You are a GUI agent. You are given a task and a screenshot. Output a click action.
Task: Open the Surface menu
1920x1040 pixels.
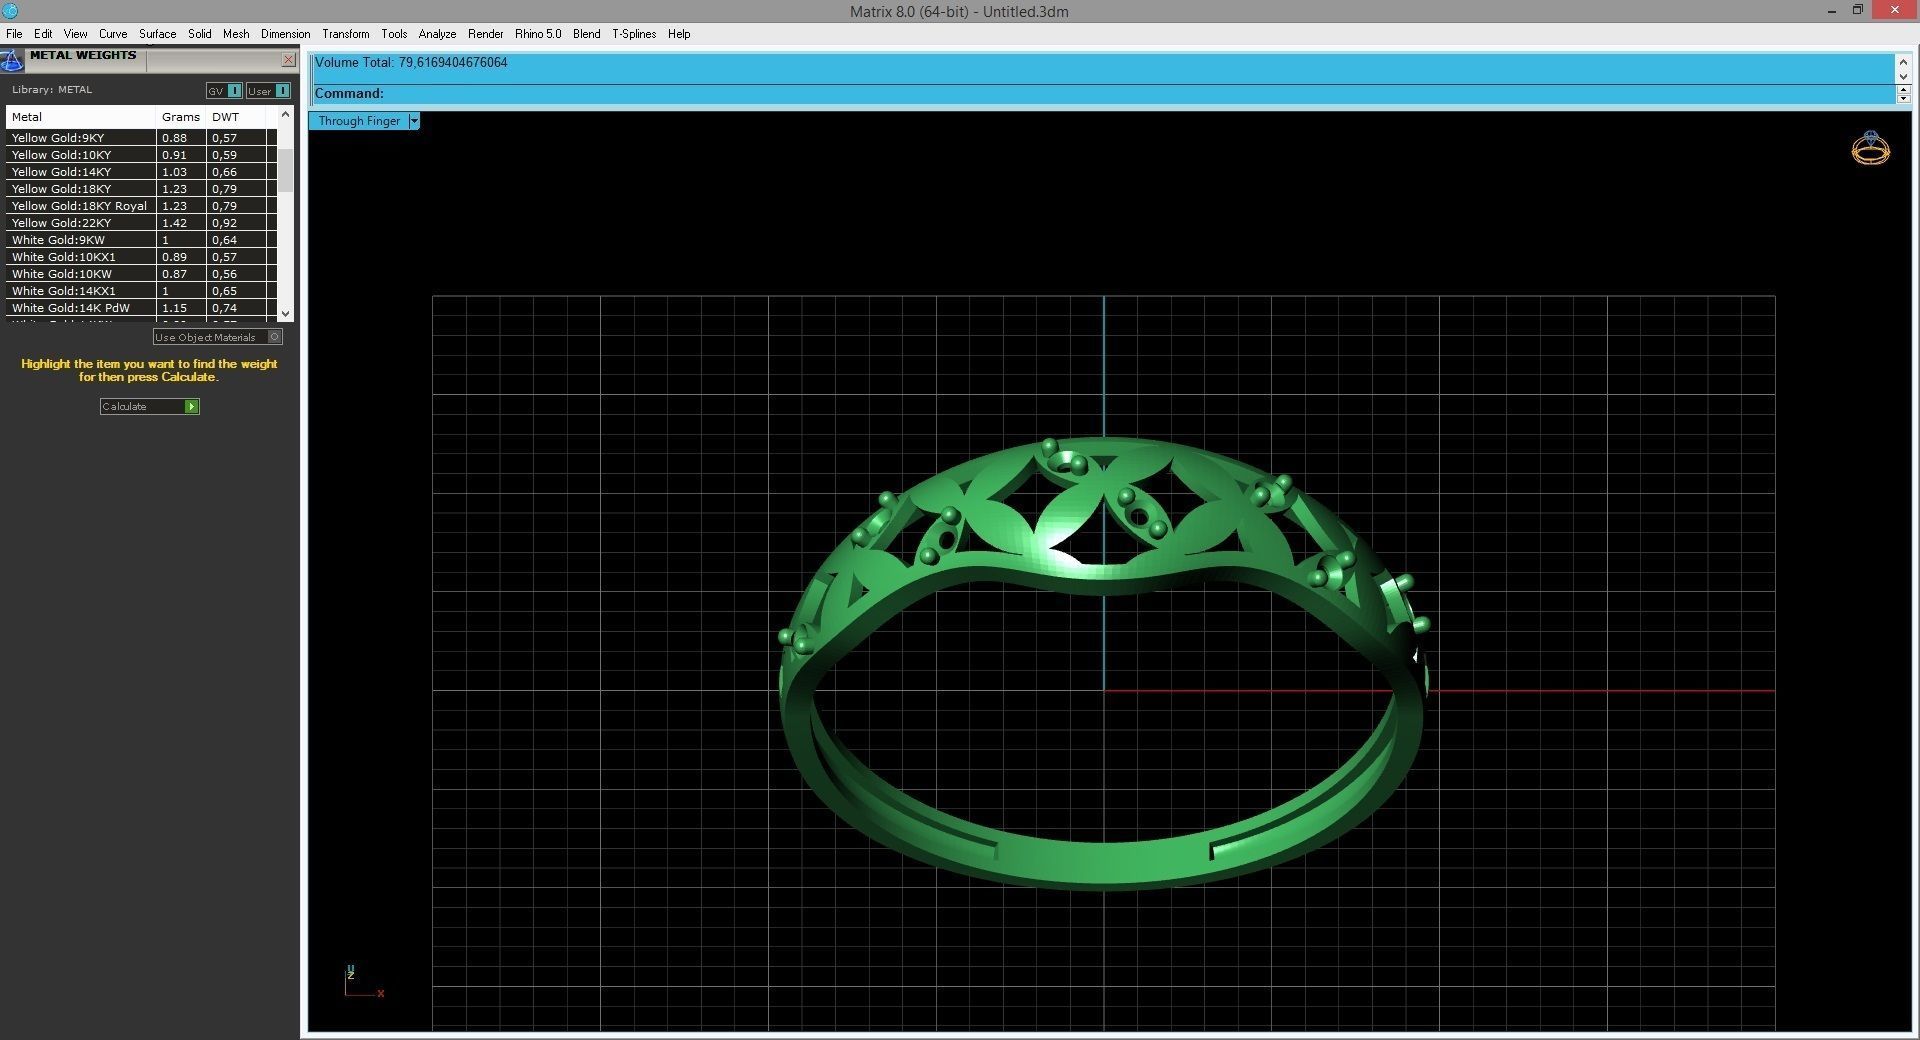click(x=158, y=34)
